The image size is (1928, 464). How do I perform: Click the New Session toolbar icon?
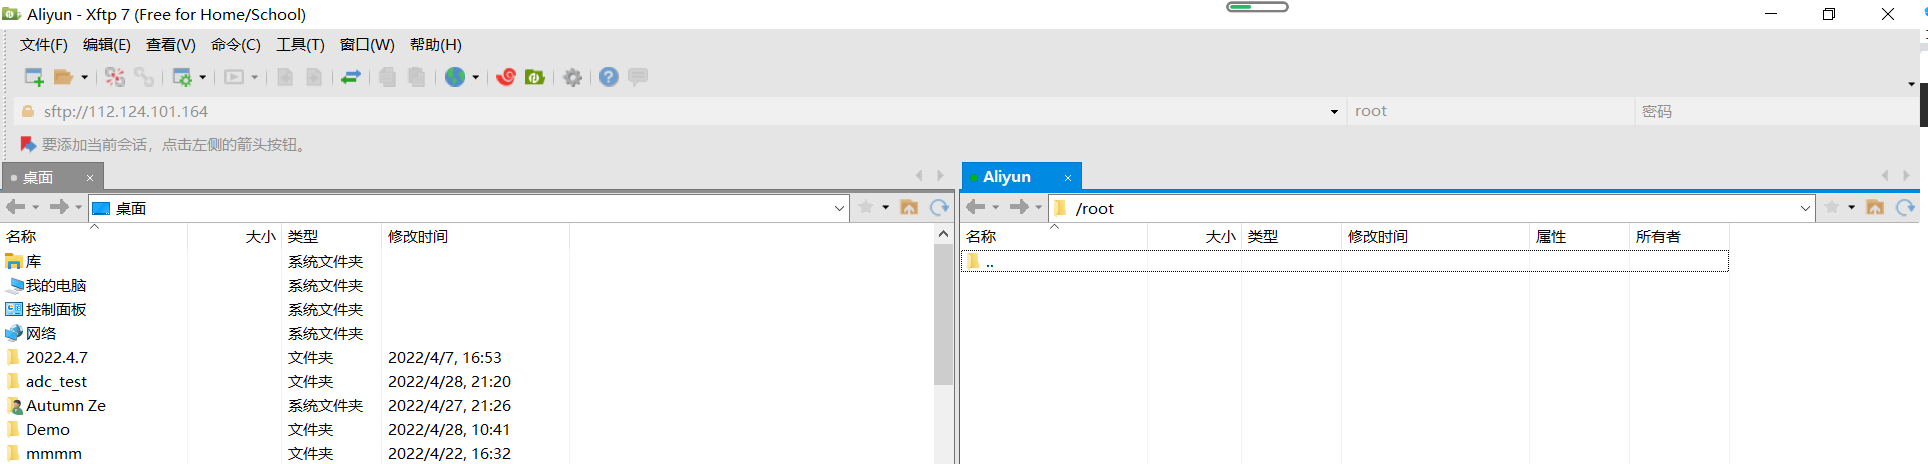click(x=33, y=77)
